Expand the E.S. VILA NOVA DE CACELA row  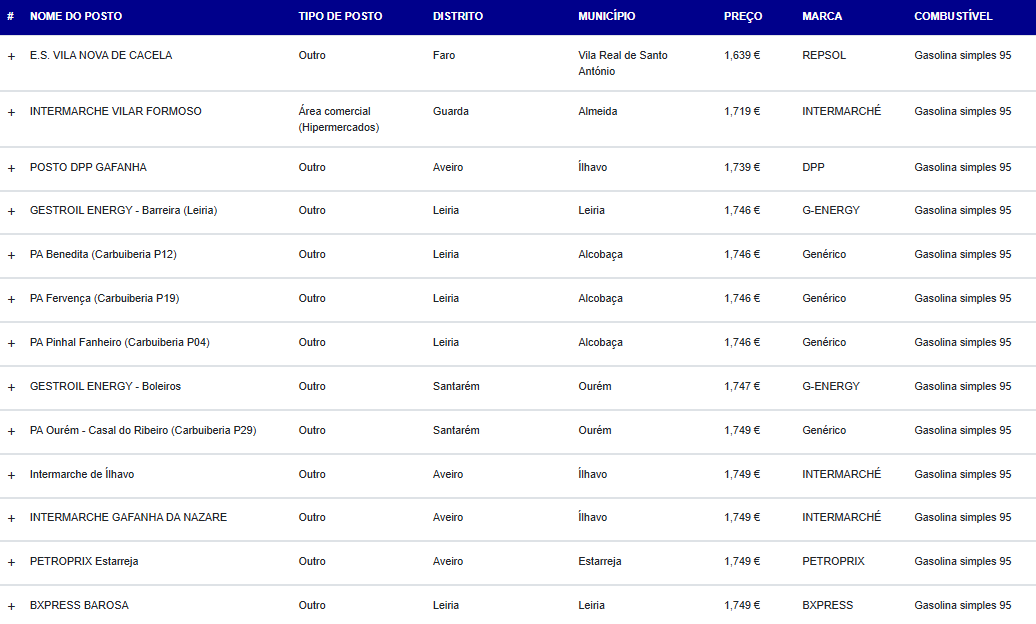point(11,57)
